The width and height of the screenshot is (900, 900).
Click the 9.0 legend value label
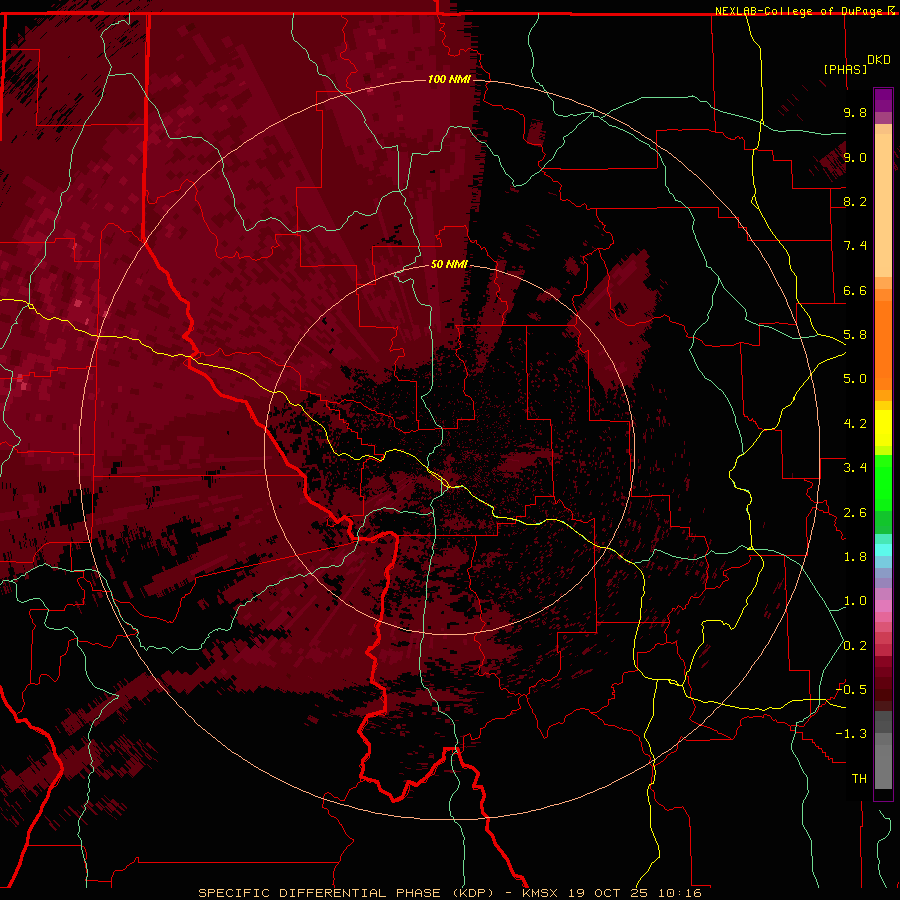pyautogui.click(x=855, y=157)
